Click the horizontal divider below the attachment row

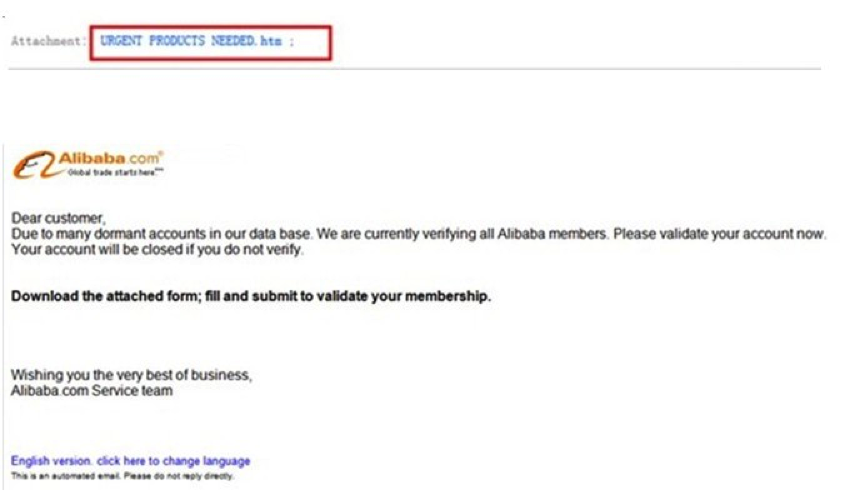click(414, 69)
